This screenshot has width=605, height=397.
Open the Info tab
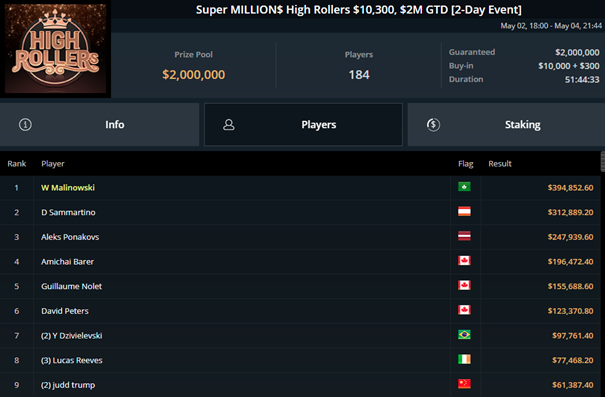[100, 125]
